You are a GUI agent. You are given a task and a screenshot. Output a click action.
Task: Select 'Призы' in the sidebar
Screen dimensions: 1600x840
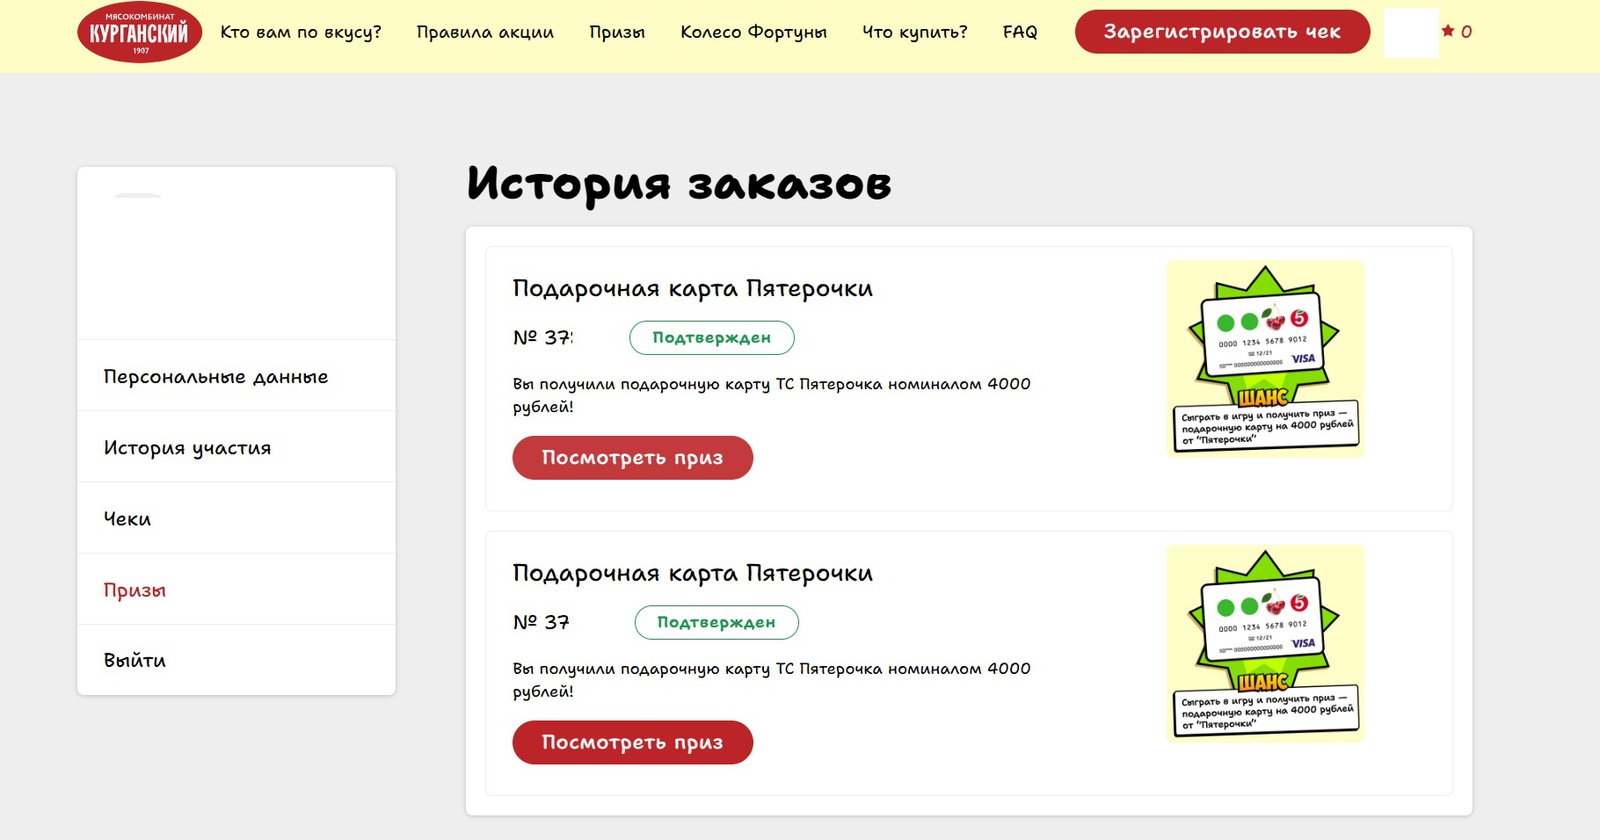coord(135,590)
